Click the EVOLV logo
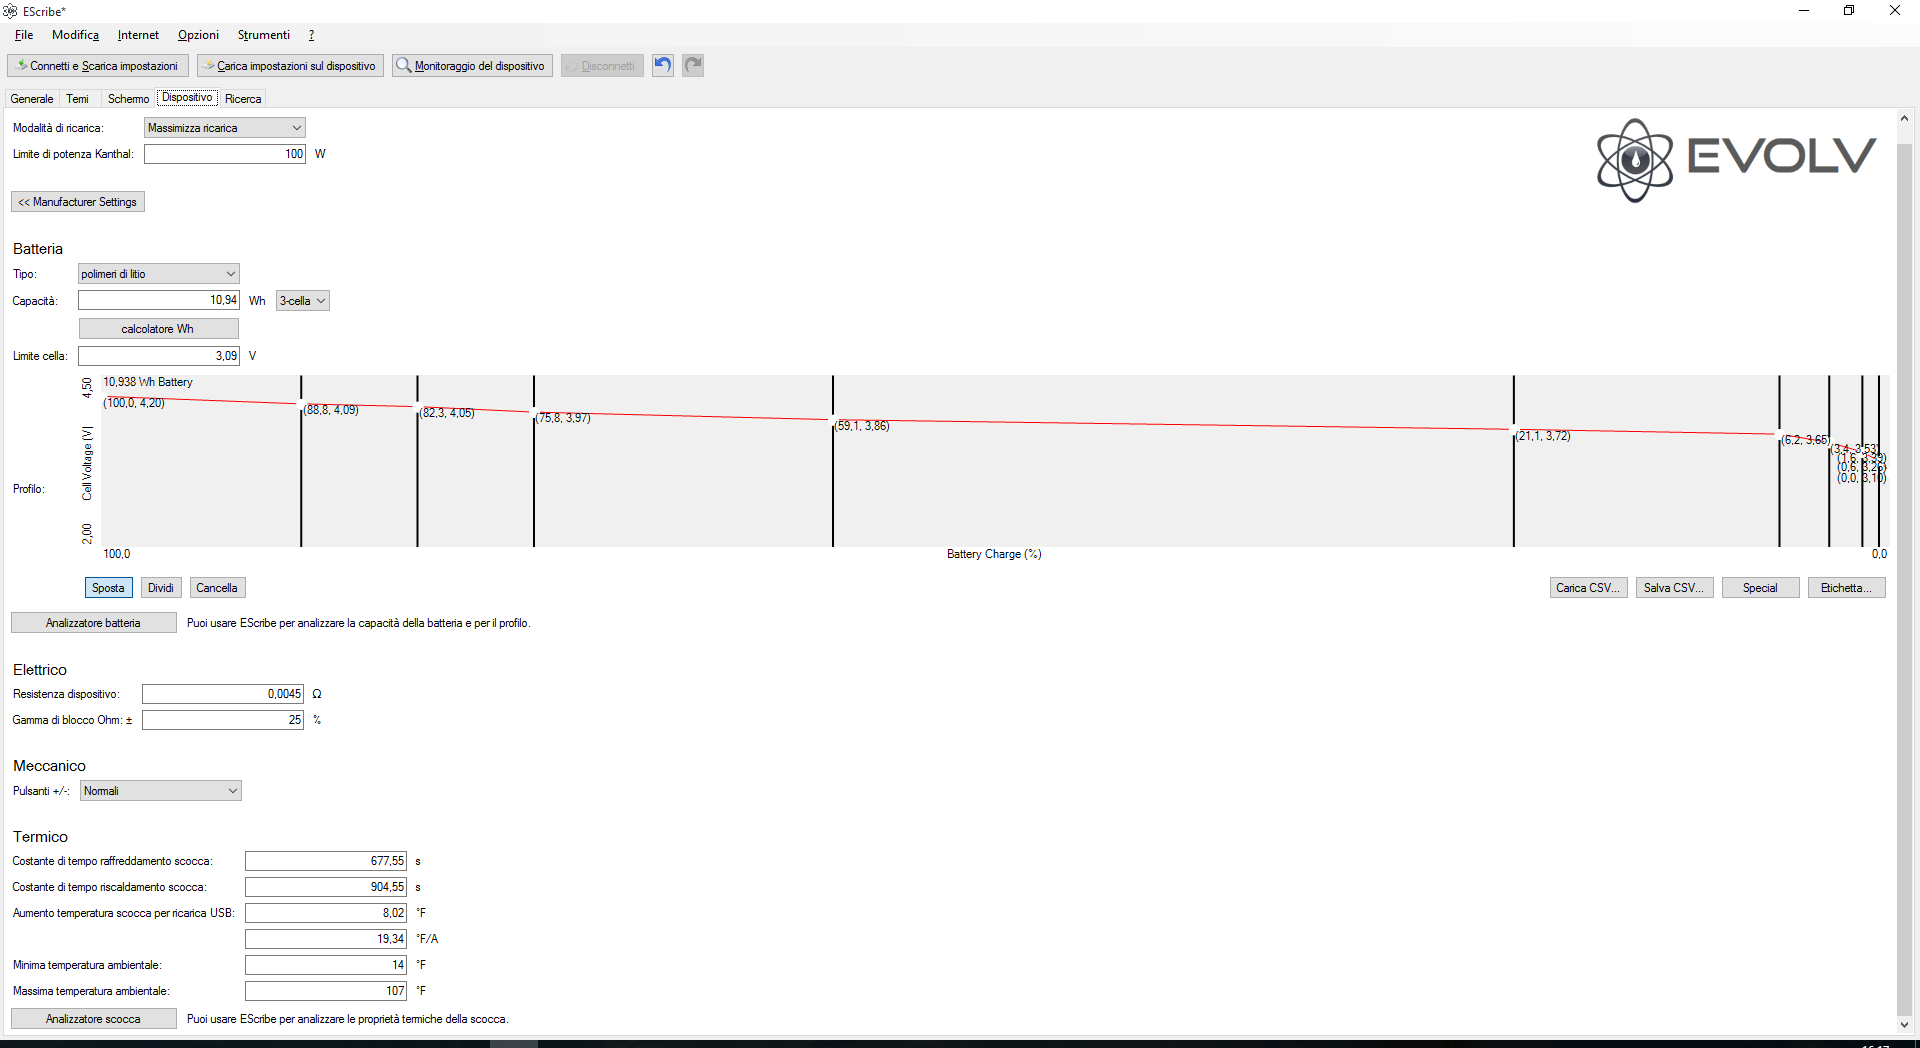The image size is (1920, 1048). point(1736,159)
